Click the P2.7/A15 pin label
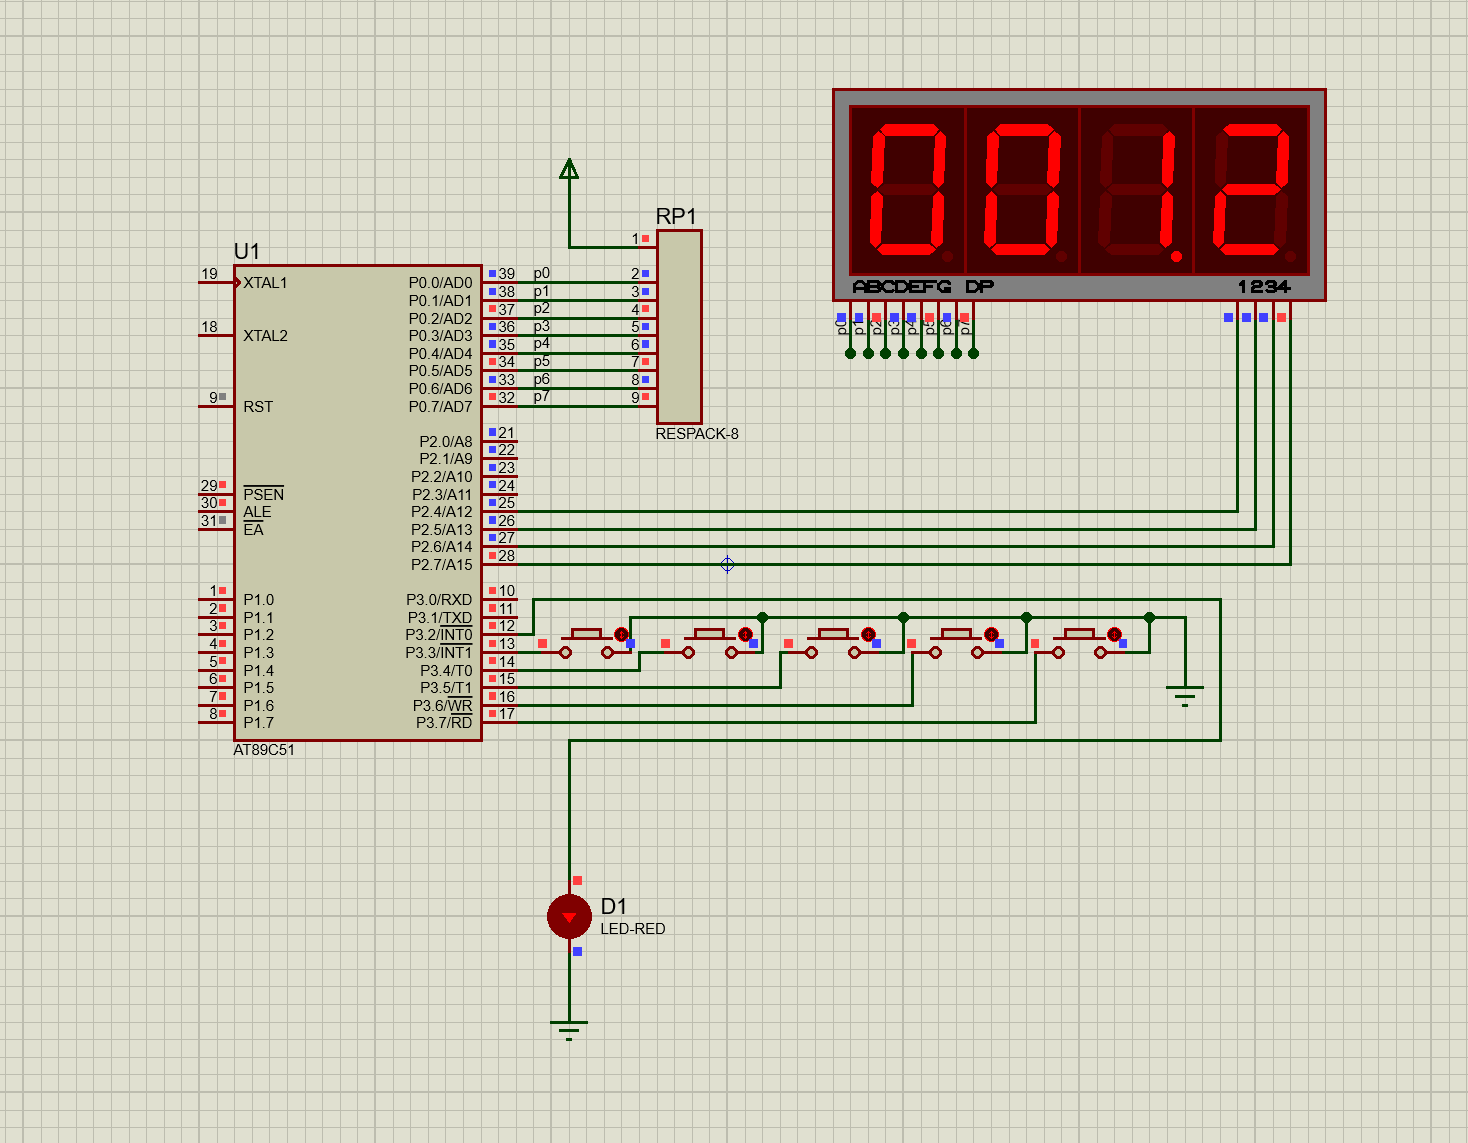The width and height of the screenshot is (1468, 1143). pos(442,565)
